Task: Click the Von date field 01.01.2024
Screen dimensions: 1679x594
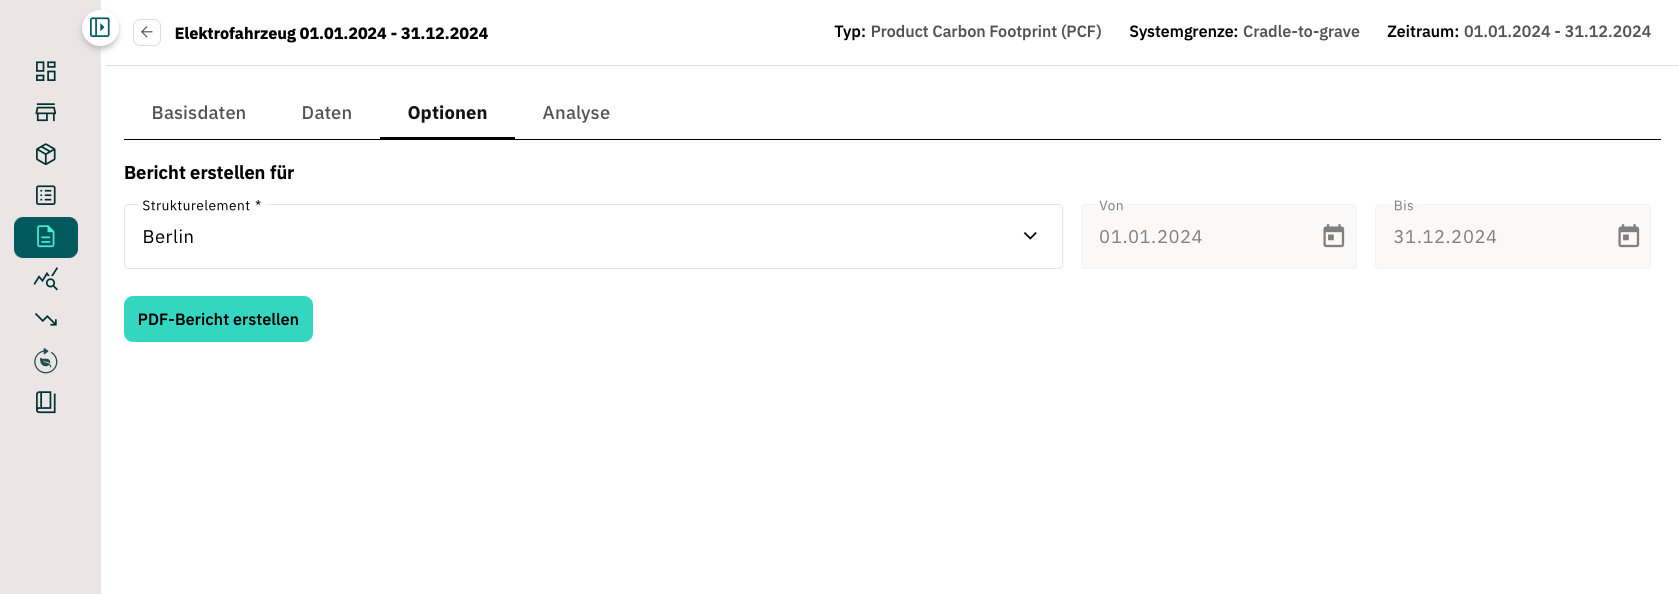Action: coord(1218,236)
